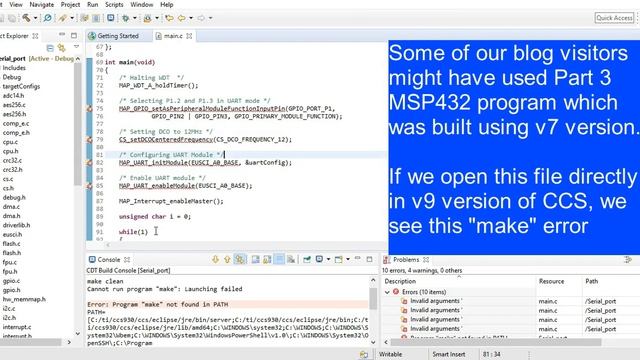Select gpio.c file in project tree

click(x=11, y=281)
